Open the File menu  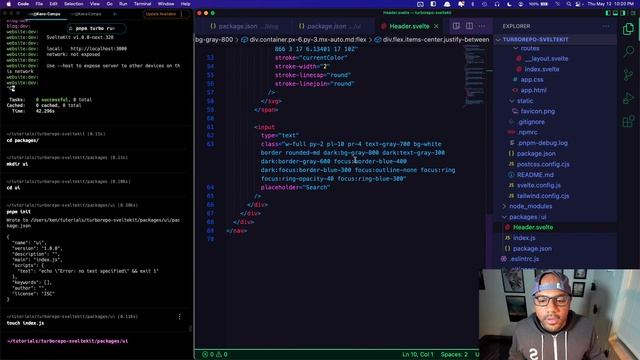pos(39,4)
